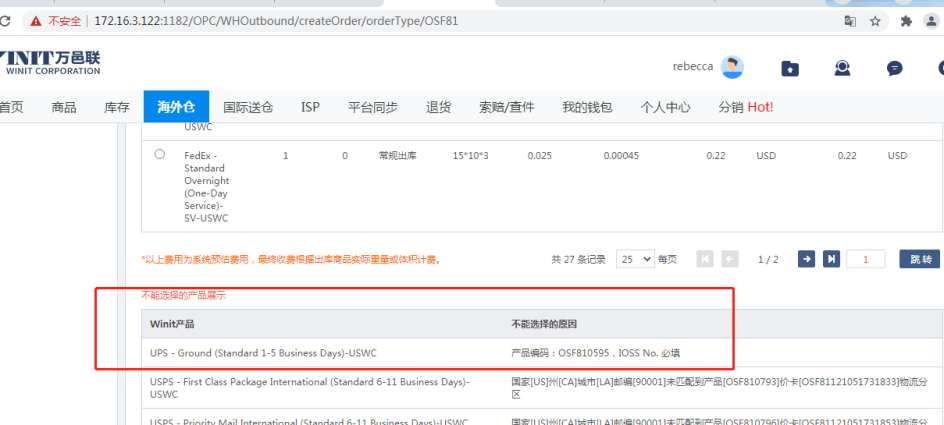The image size is (944, 425).
Task: Open the 个人中心 menu
Action: click(x=665, y=107)
